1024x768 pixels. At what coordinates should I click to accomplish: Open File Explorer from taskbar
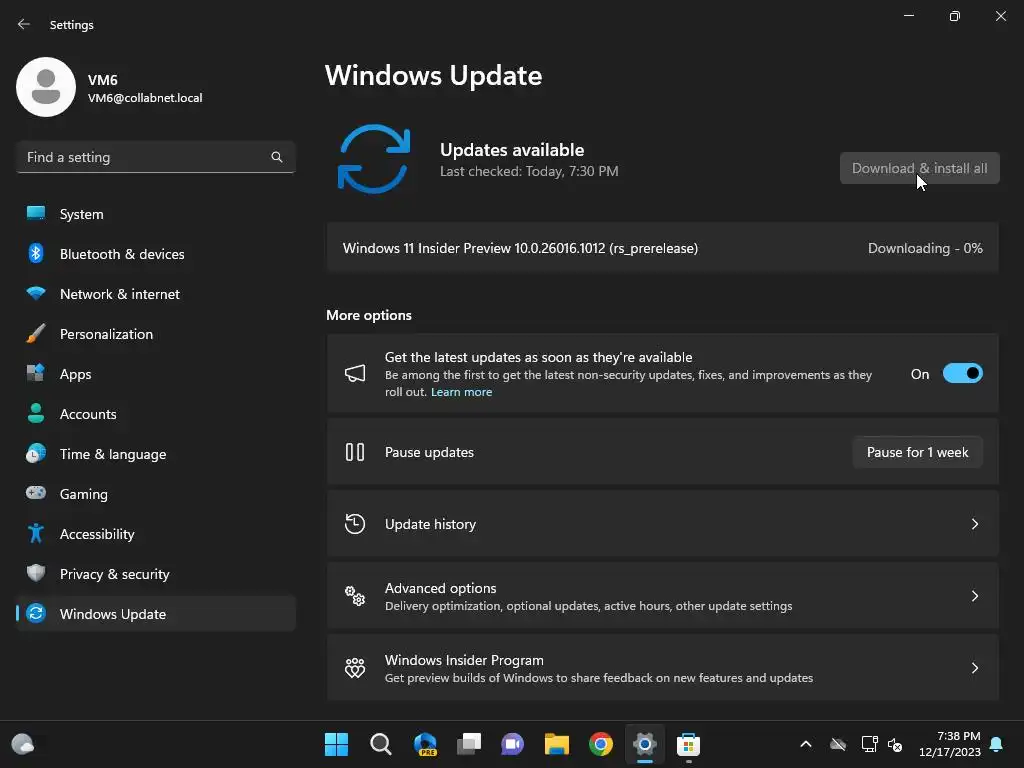[x=557, y=744]
